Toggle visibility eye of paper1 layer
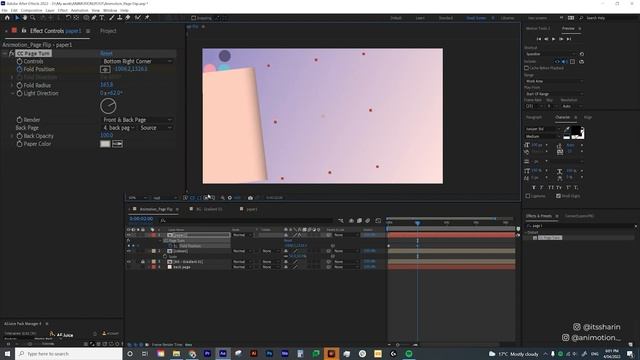The width and height of the screenshot is (640, 360). [129, 235]
